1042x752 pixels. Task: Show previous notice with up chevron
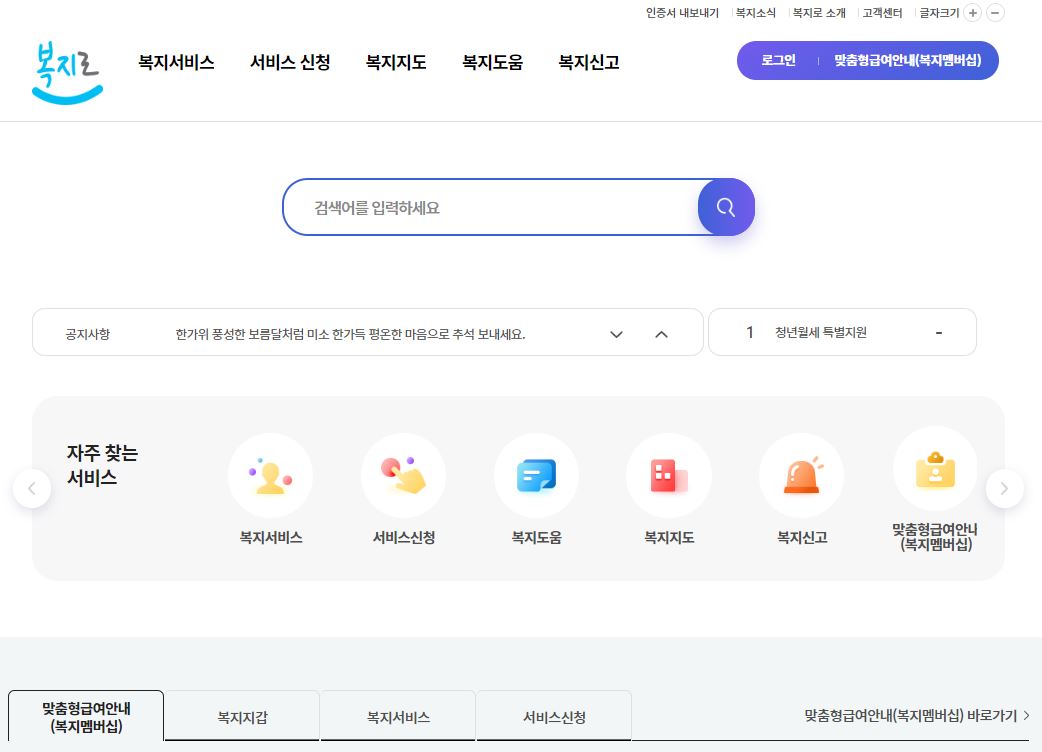pyautogui.click(x=661, y=334)
